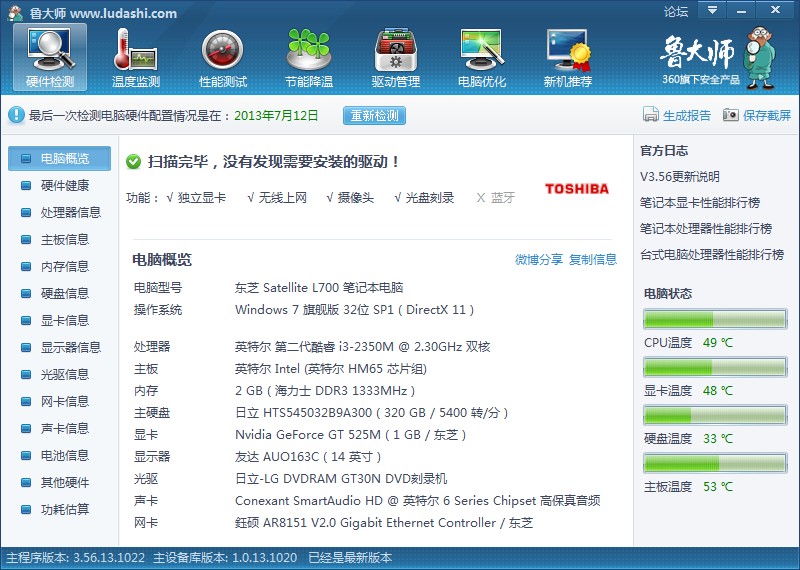The width and height of the screenshot is (800, 570).
Task: Open the 硬件检测 hardware detection icon
Action: [x=50, y=57]
